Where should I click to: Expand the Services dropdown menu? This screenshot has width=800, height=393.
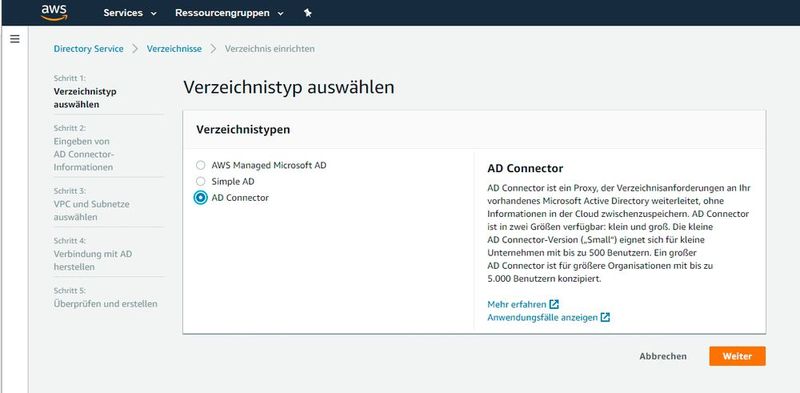point(130,13)
